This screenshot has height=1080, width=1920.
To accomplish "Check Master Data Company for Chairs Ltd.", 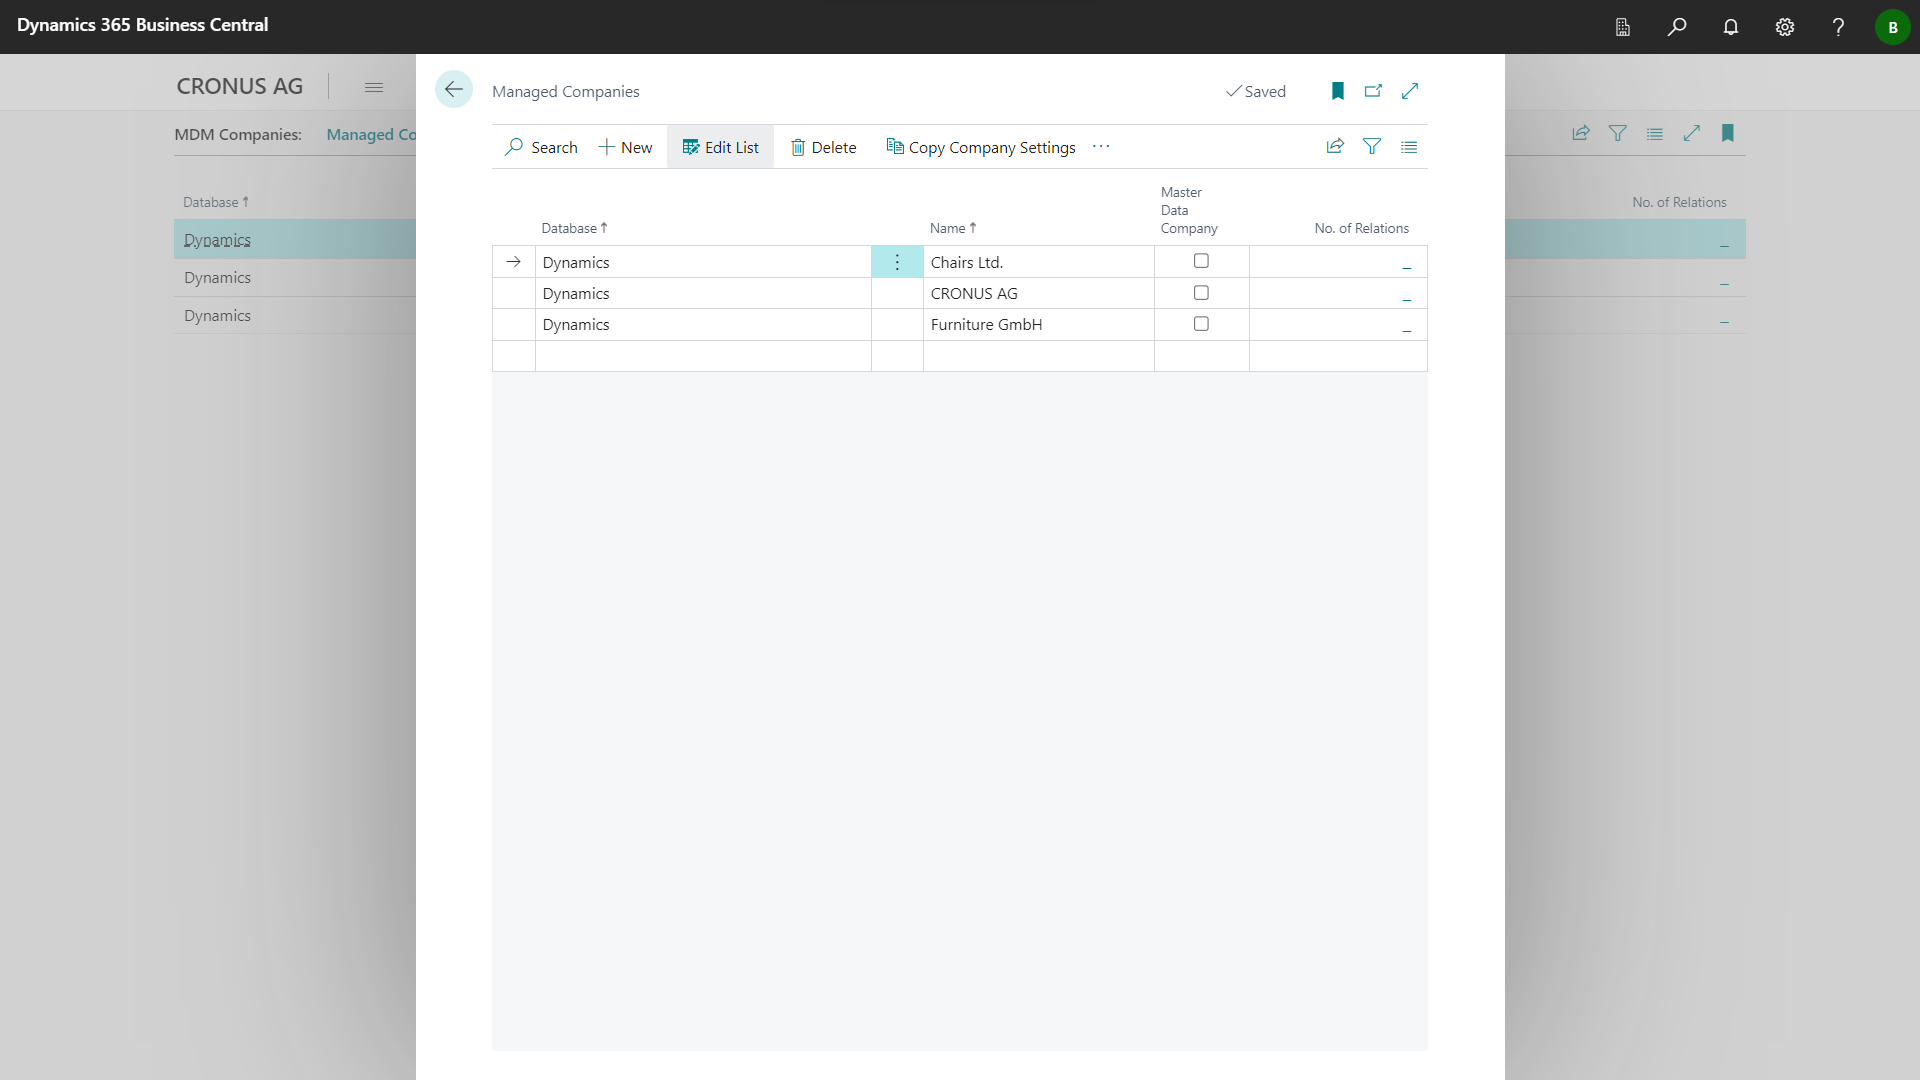I will pyautogui.click(x=1201, y=261).
